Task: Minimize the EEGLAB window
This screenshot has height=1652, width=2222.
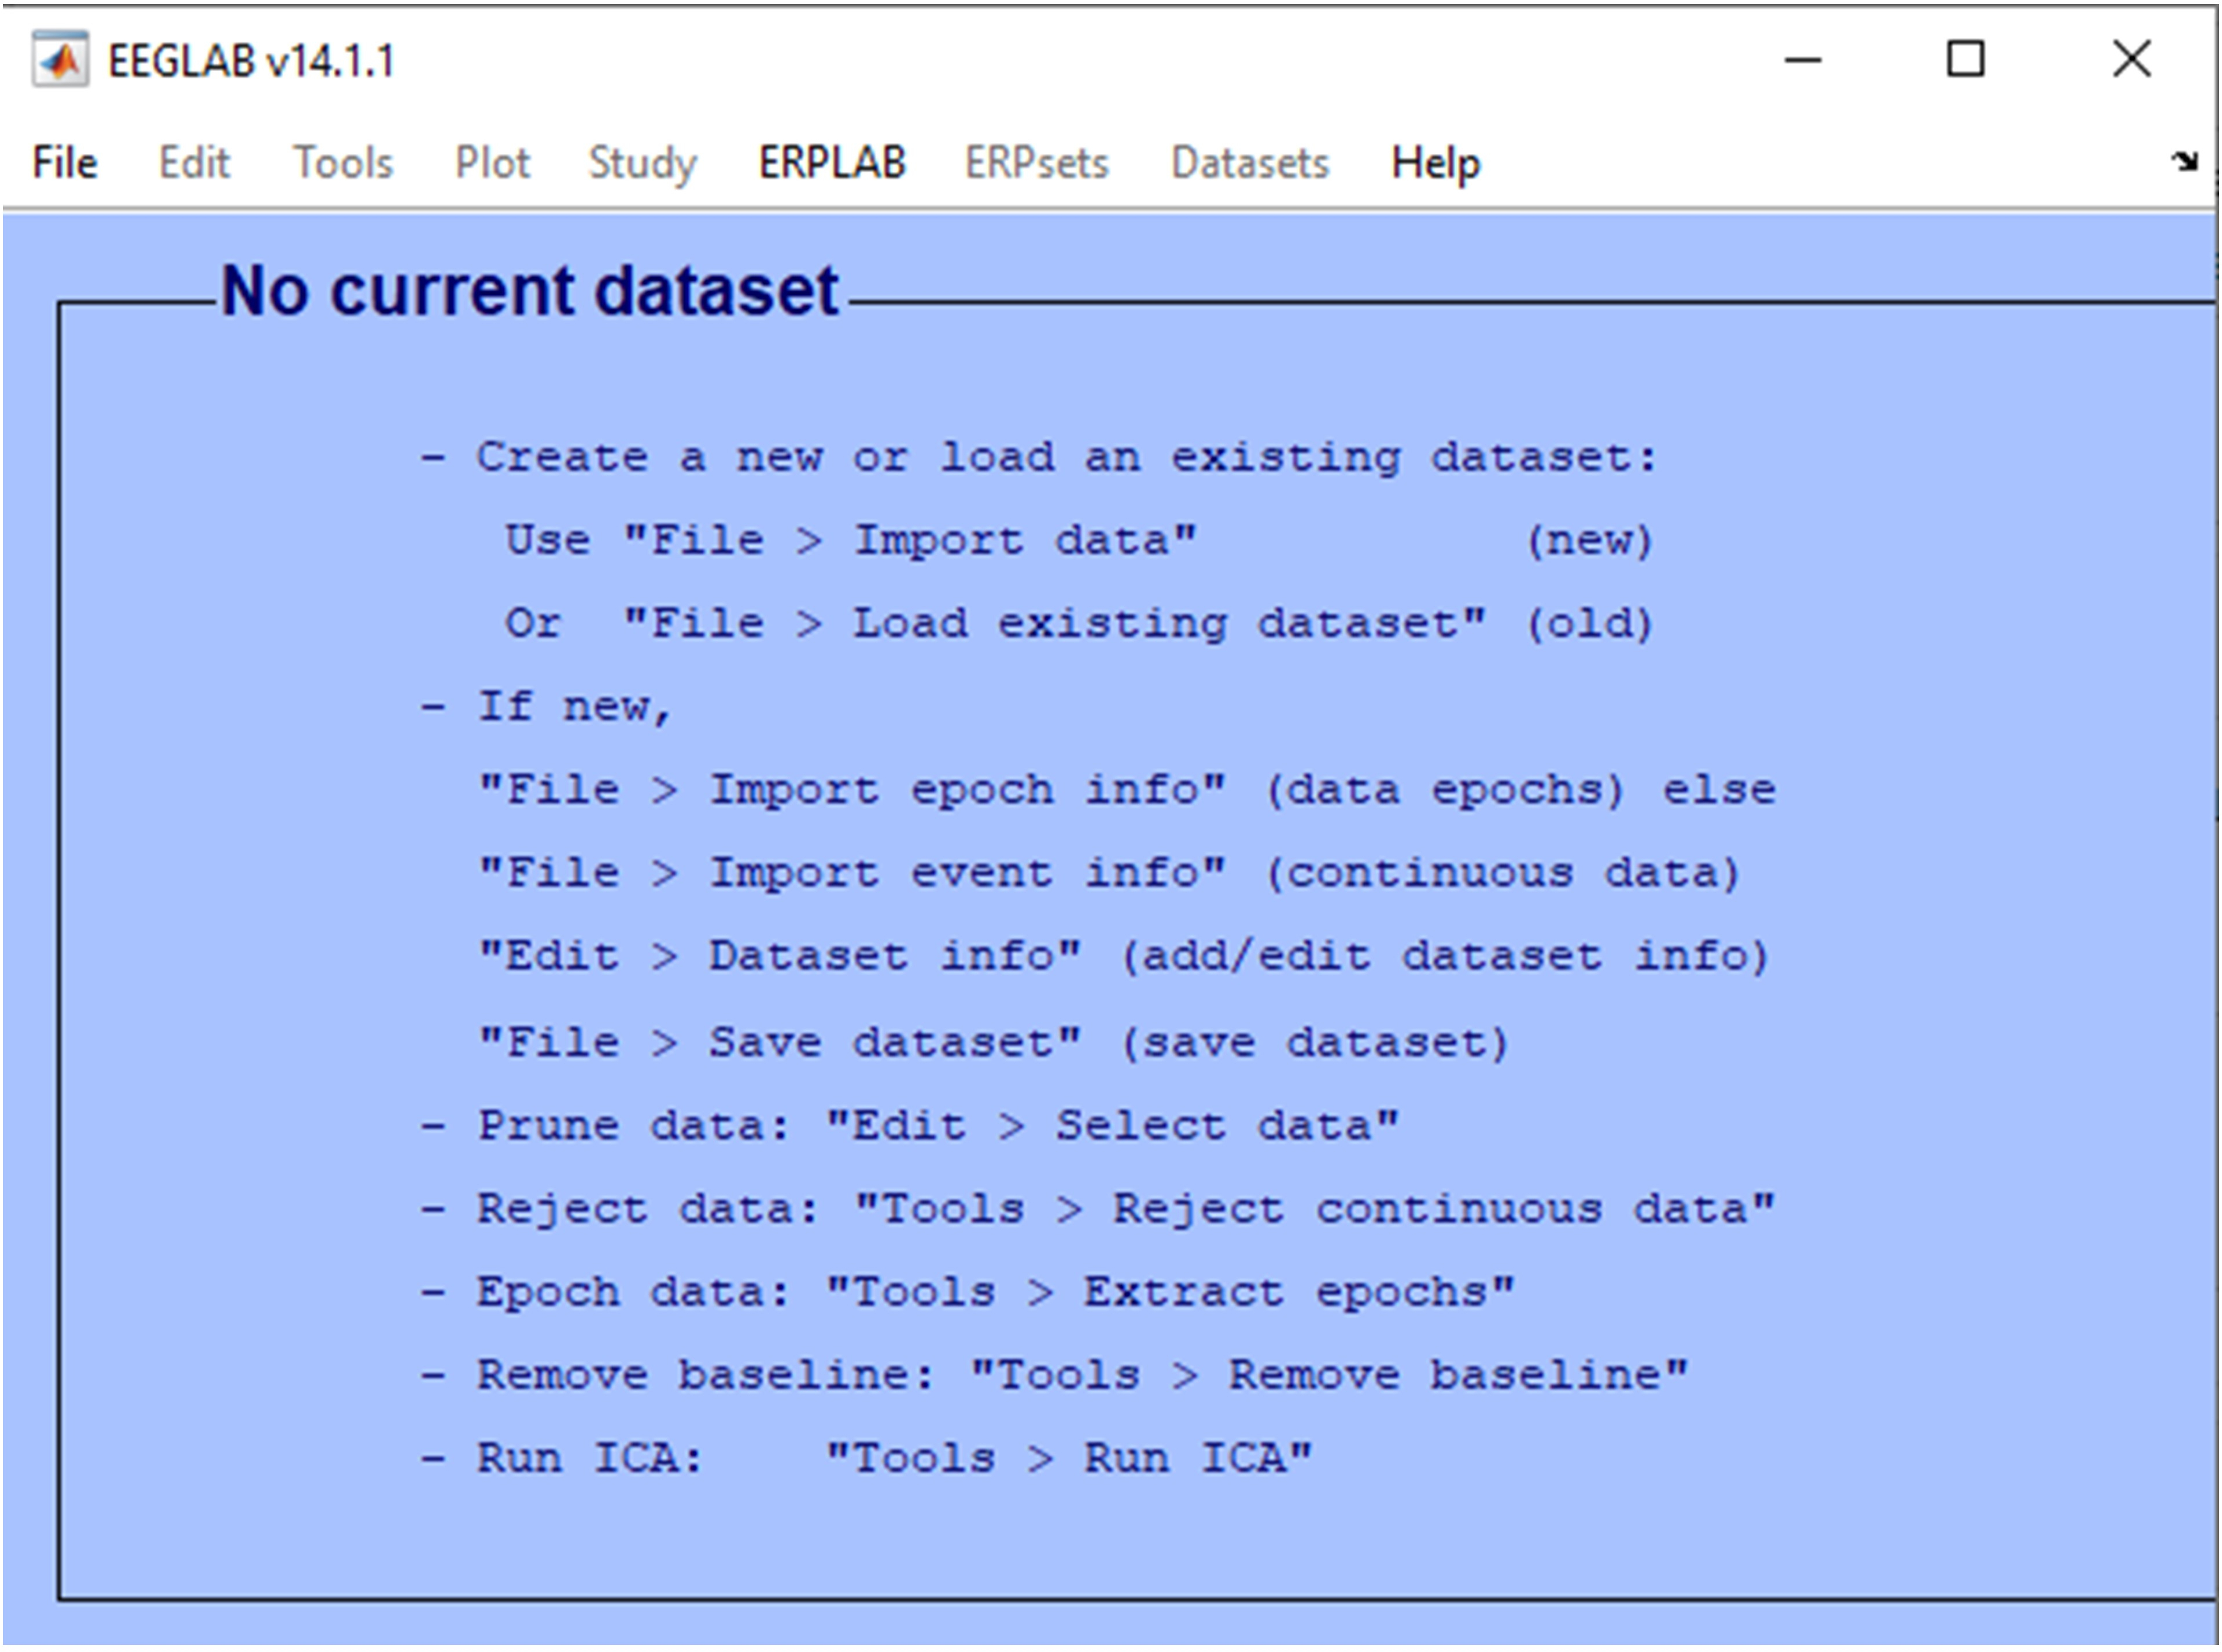Action: pos(1803,60)
